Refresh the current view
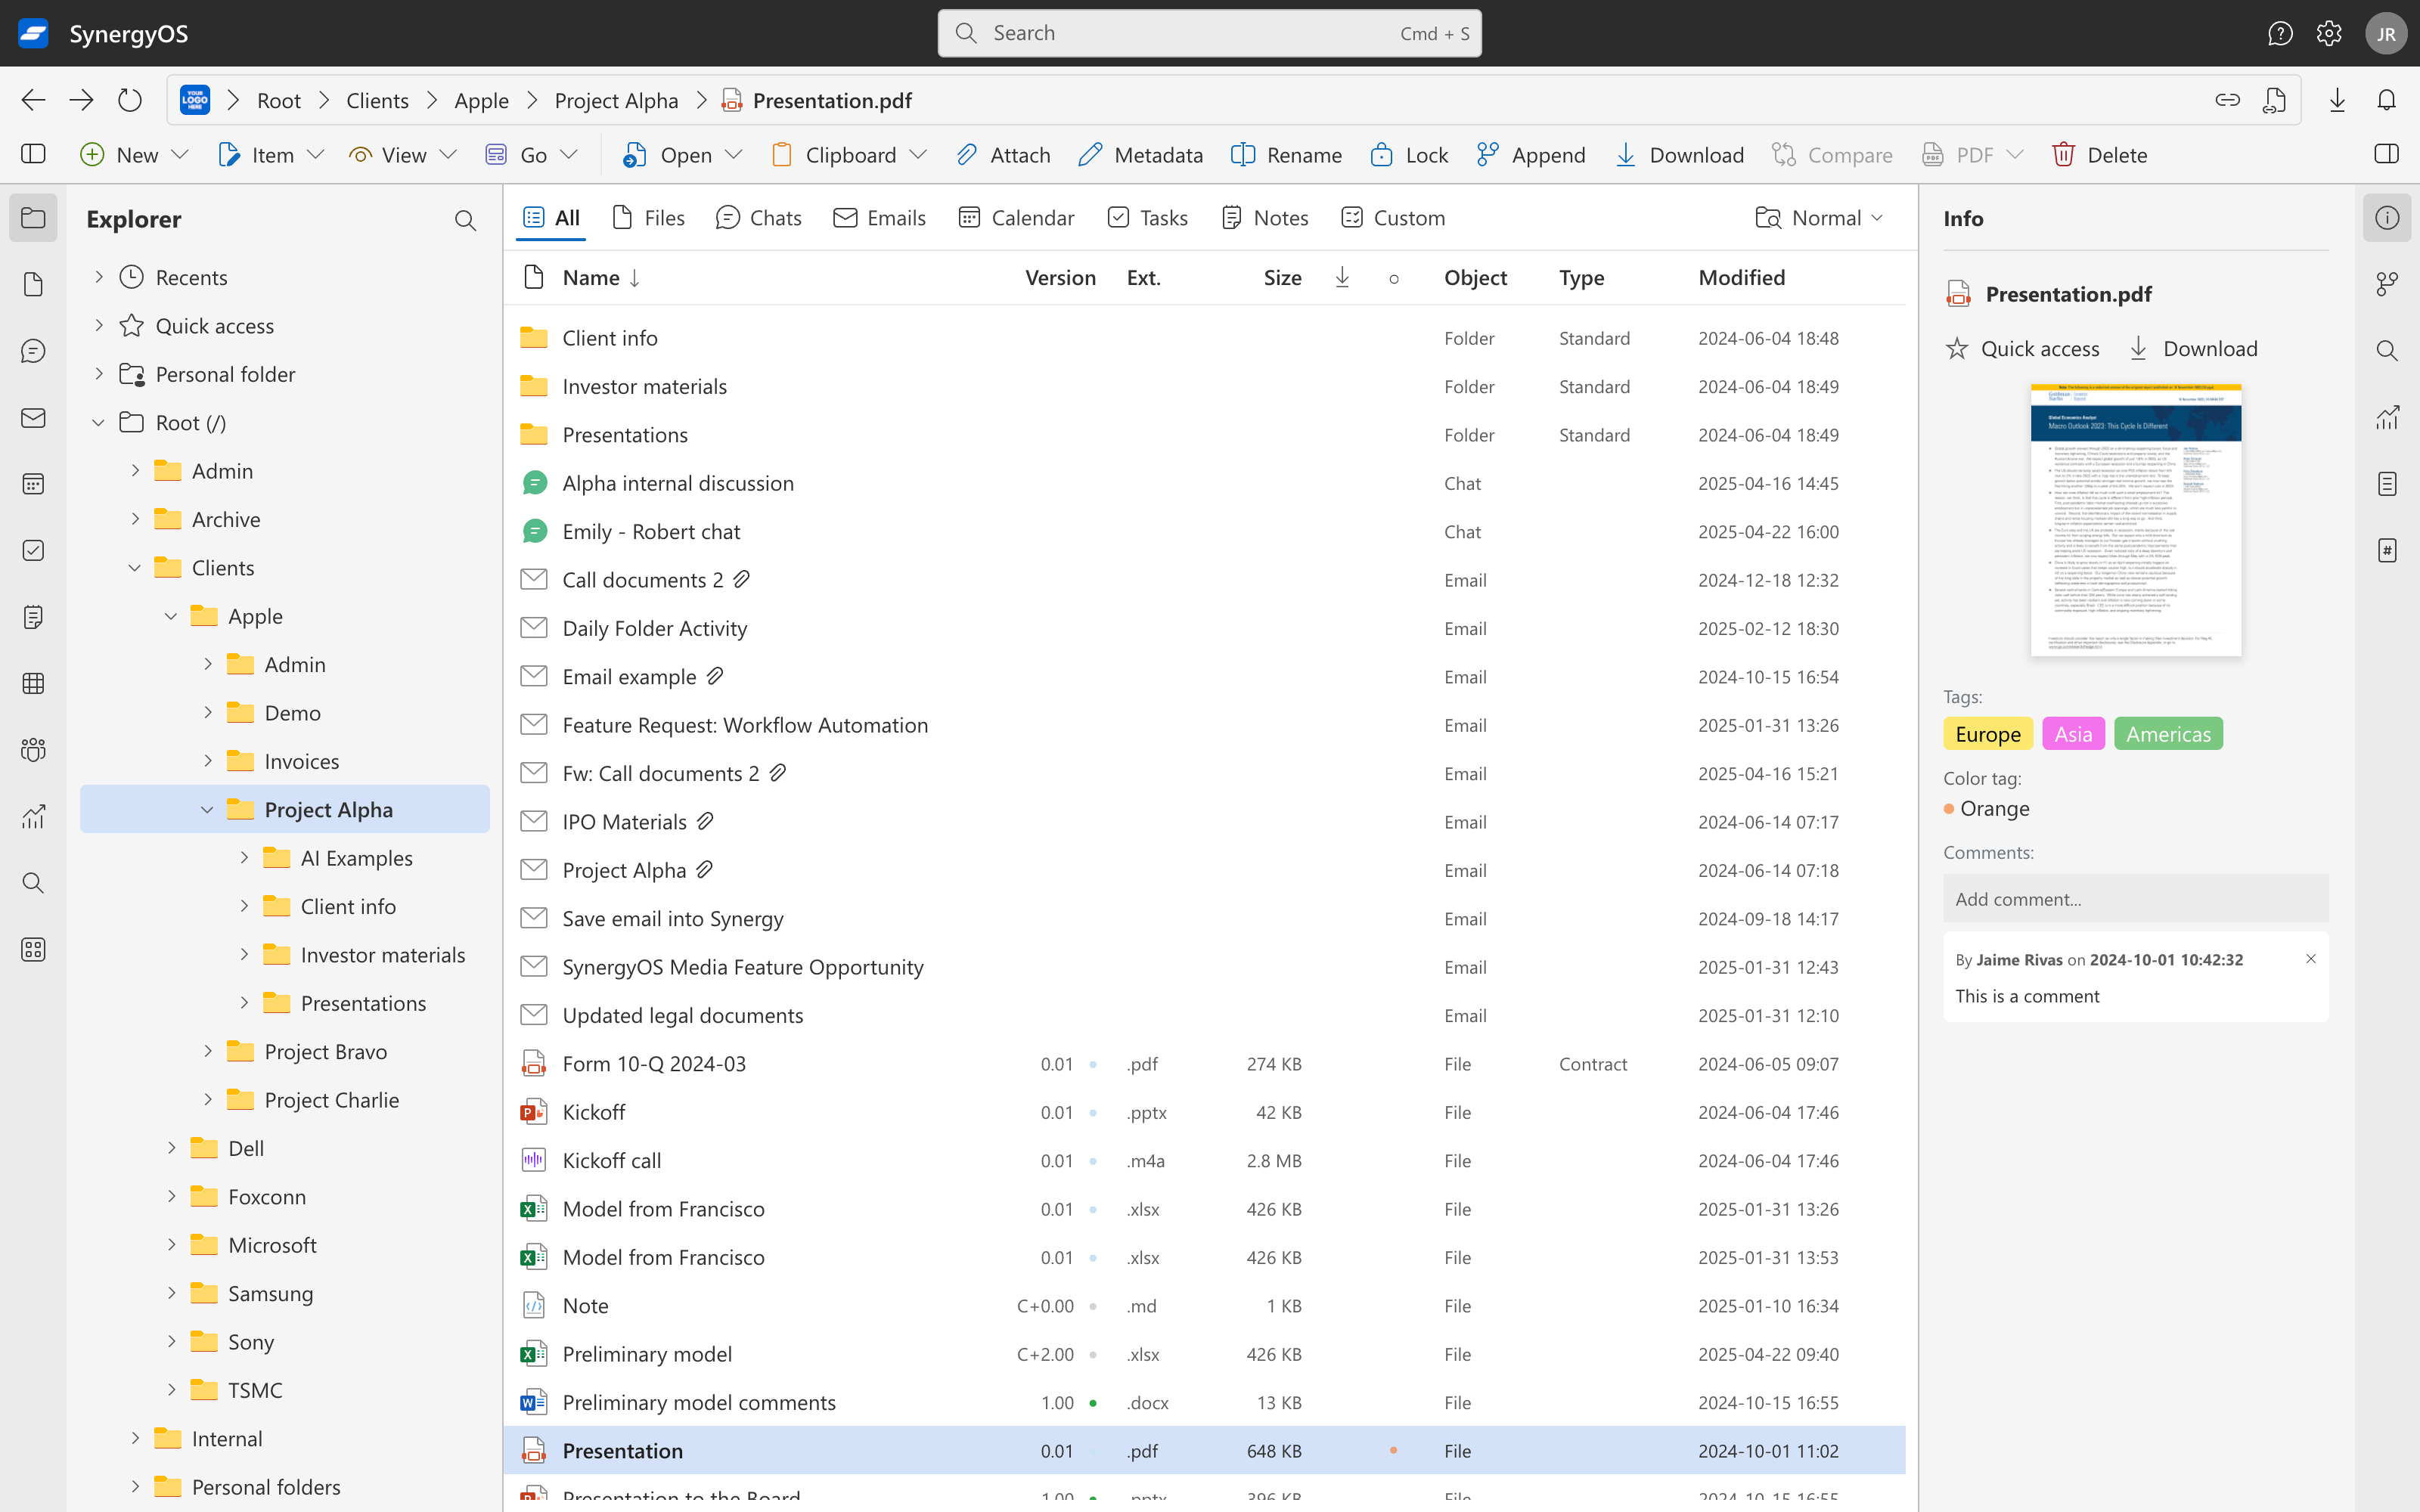2420x1512 pixels. 130,100
